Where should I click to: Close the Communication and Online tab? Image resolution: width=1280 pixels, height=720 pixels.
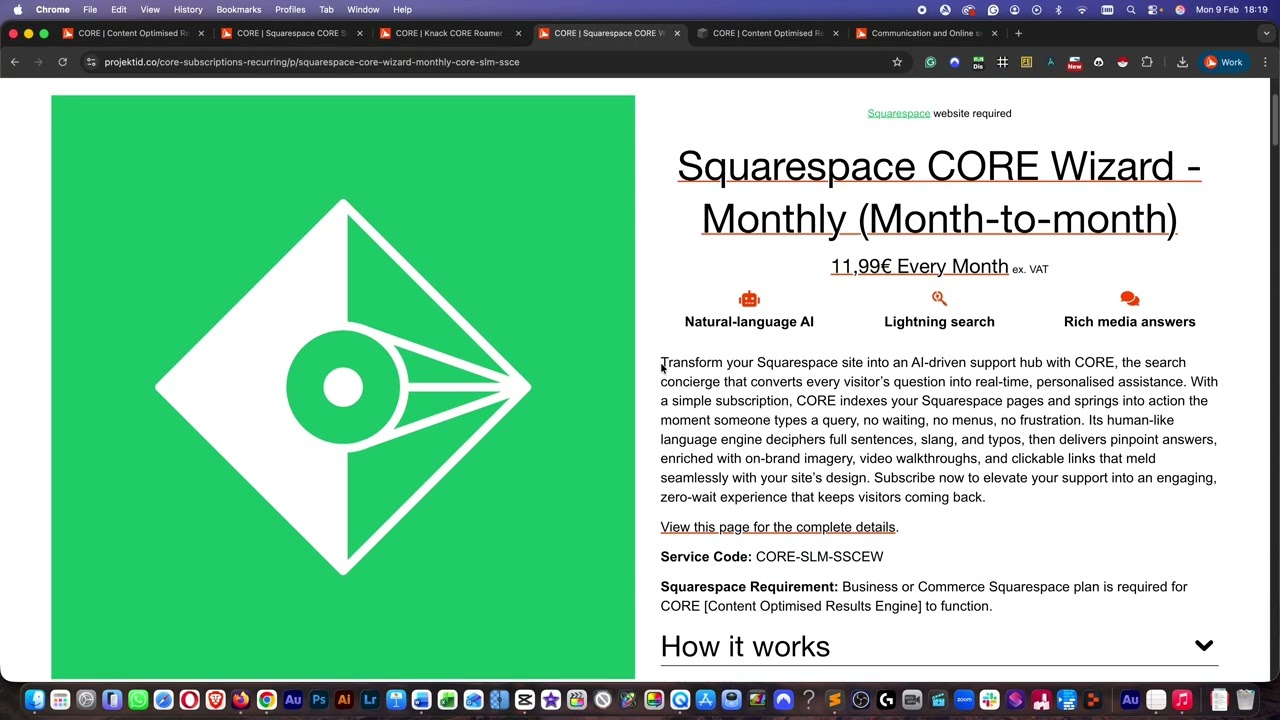click(994, 33)
